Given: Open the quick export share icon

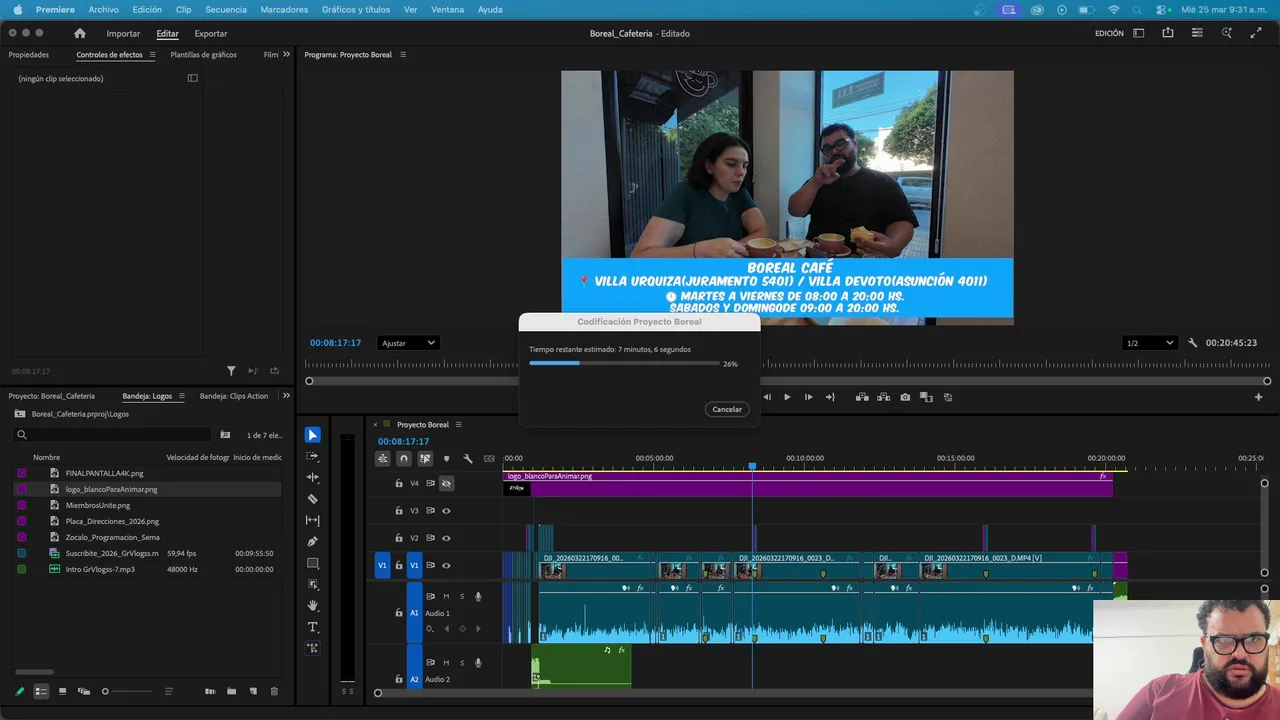Looking at the screenshot, I should [x=1168, y=33].
